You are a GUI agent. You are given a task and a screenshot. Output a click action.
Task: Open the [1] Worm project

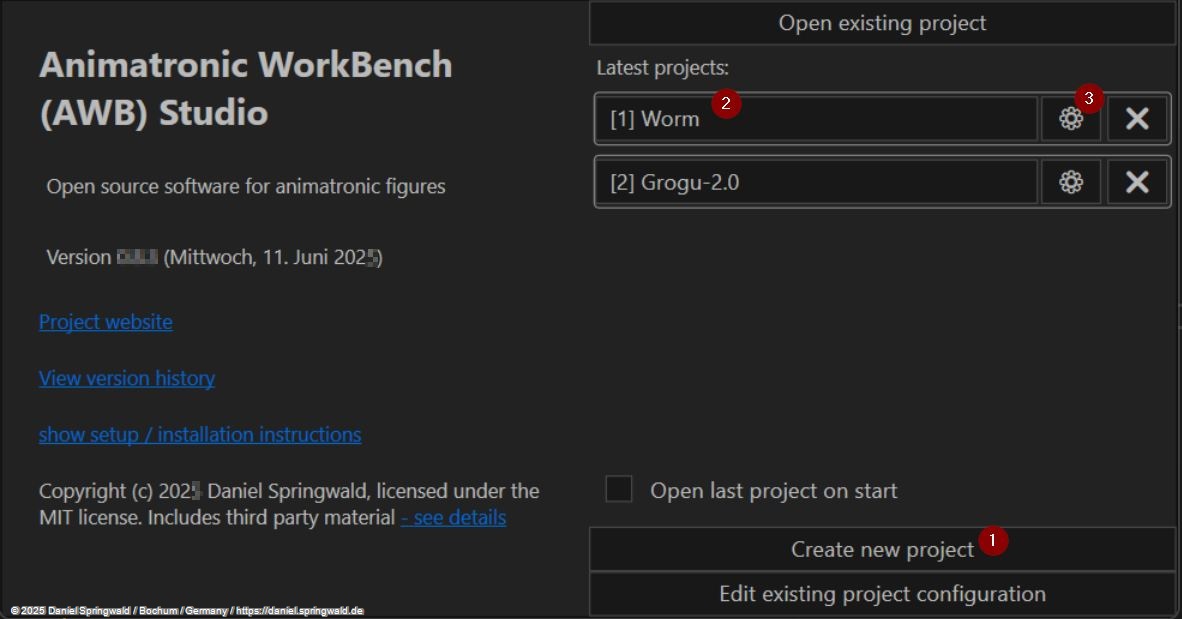click(815, 119)
